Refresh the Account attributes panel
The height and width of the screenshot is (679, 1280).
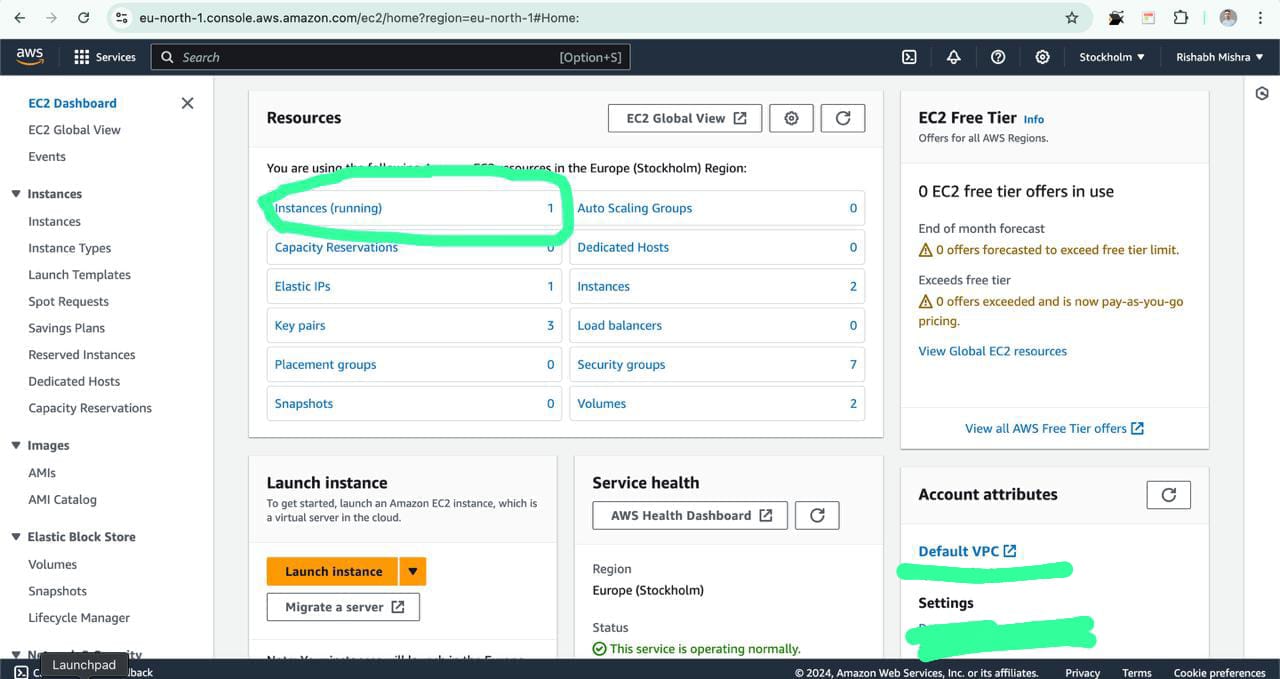click(1168, 494)
